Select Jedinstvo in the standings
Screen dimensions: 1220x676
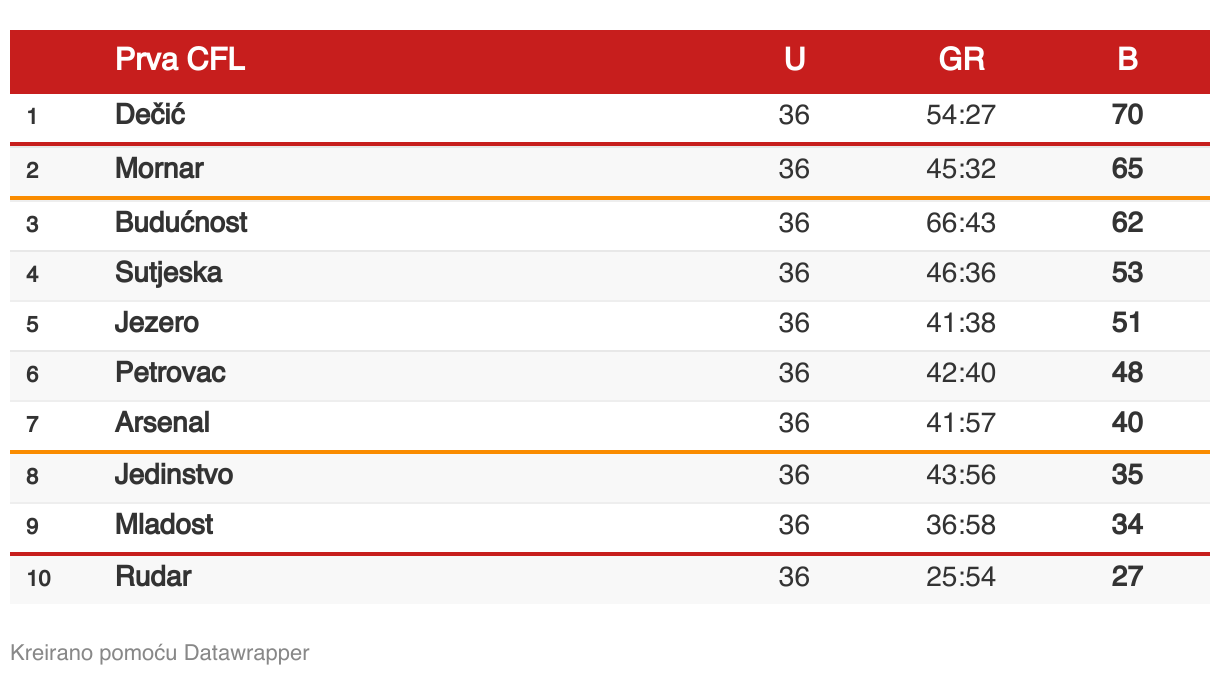174,474
